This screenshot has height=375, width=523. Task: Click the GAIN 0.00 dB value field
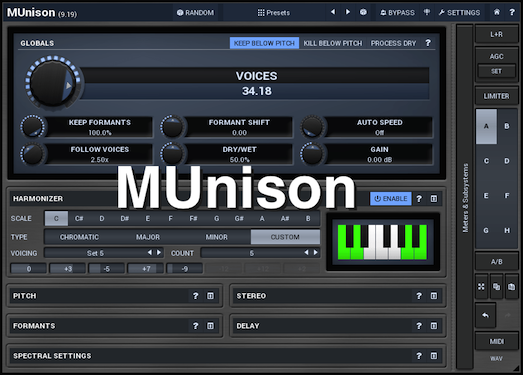[x=379, y=160]
